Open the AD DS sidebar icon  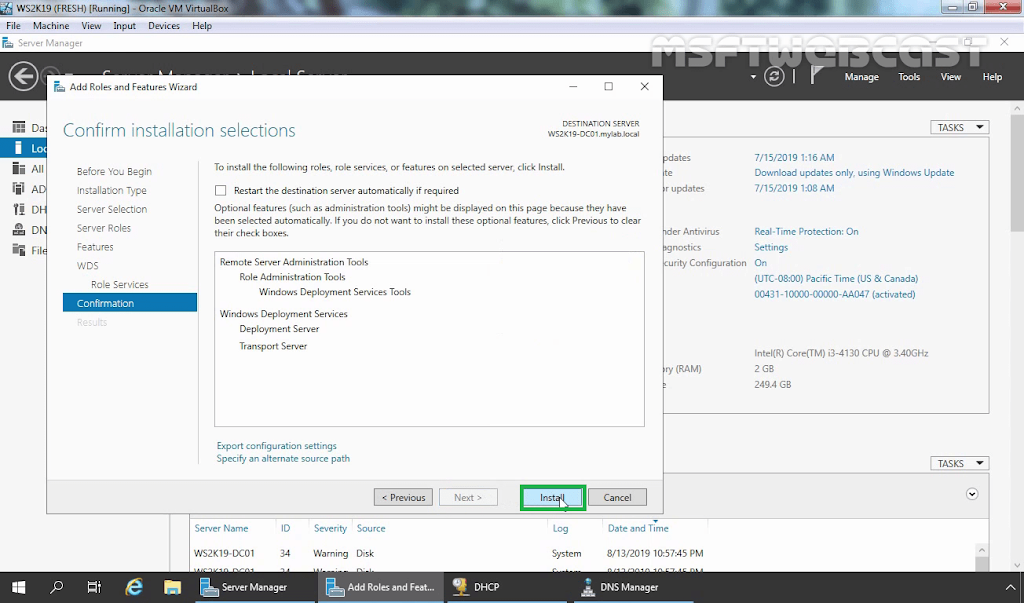19,189
